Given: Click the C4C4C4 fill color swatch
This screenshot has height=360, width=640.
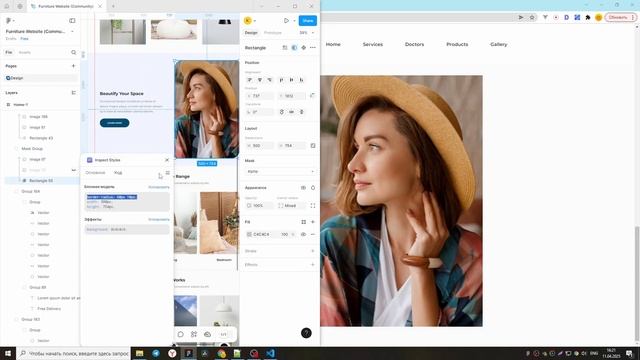Looking at the screenshot, I should tap(249, 234).
